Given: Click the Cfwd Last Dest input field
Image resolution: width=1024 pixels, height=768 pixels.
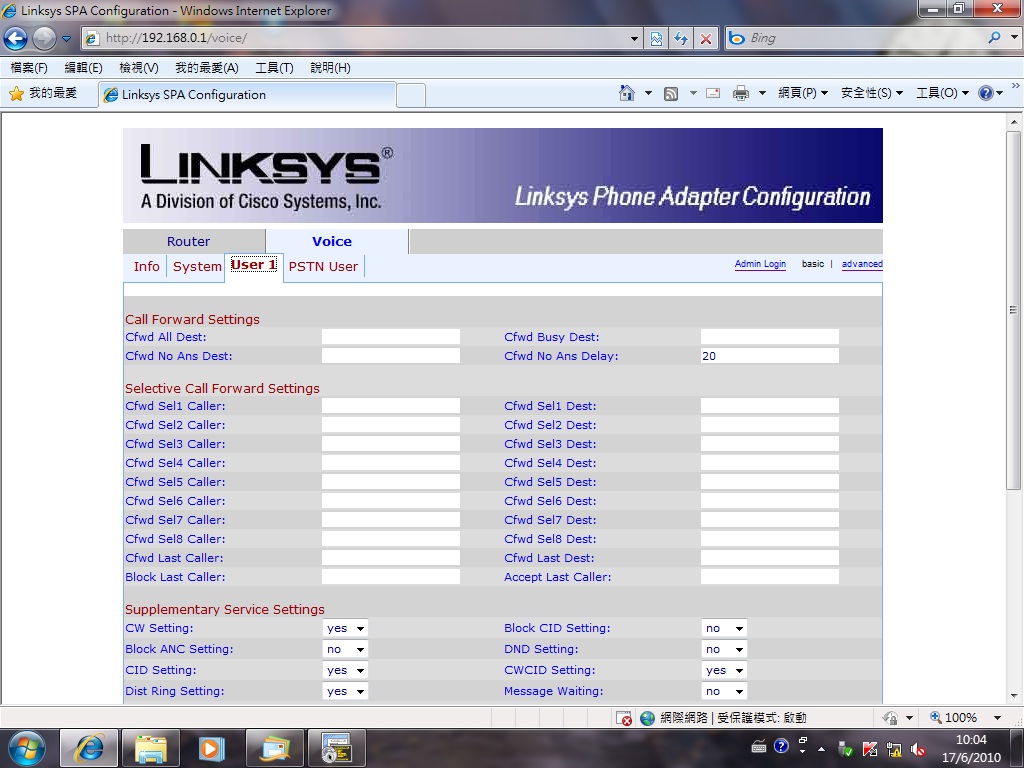Looking at the screenshot, I should point(769,558).
